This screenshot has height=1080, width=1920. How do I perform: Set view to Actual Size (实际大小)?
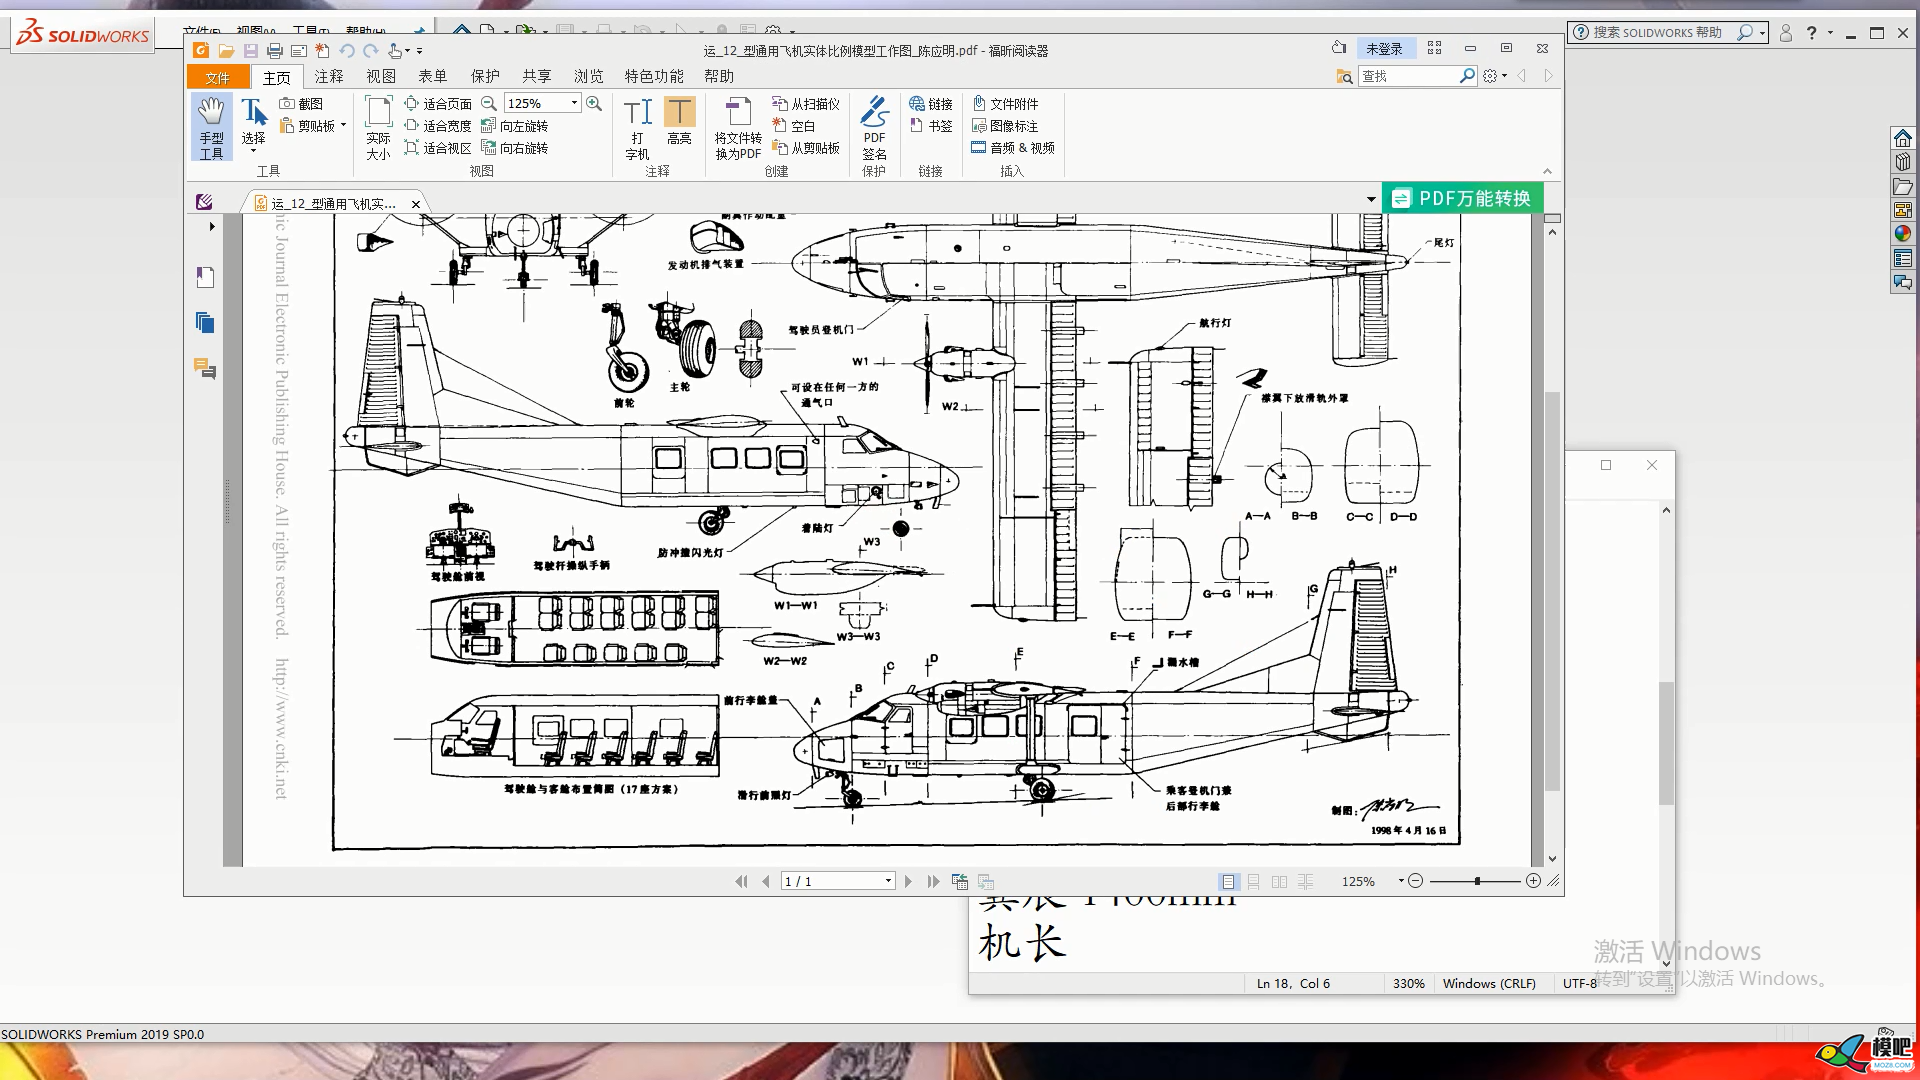point(378,127)
